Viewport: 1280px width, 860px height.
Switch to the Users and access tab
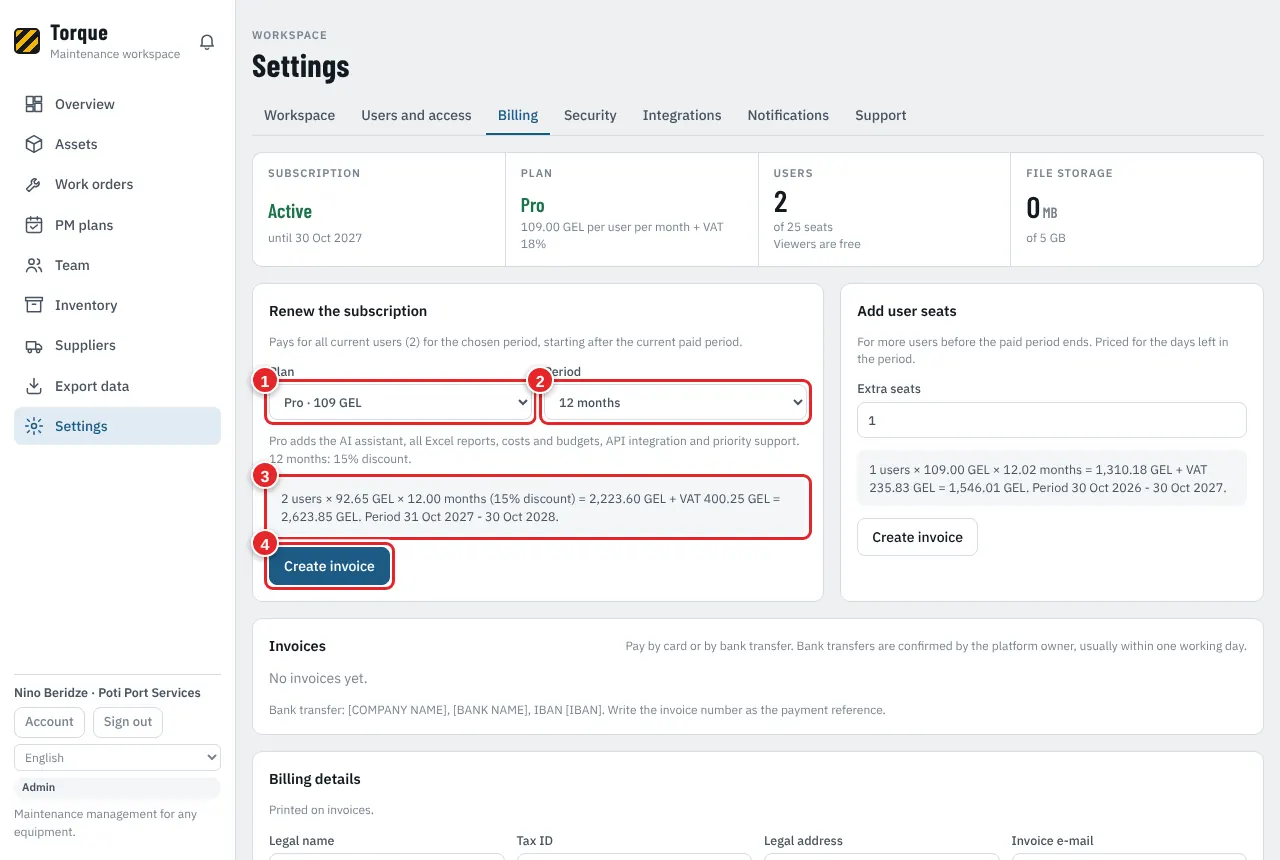pos(416,115)
